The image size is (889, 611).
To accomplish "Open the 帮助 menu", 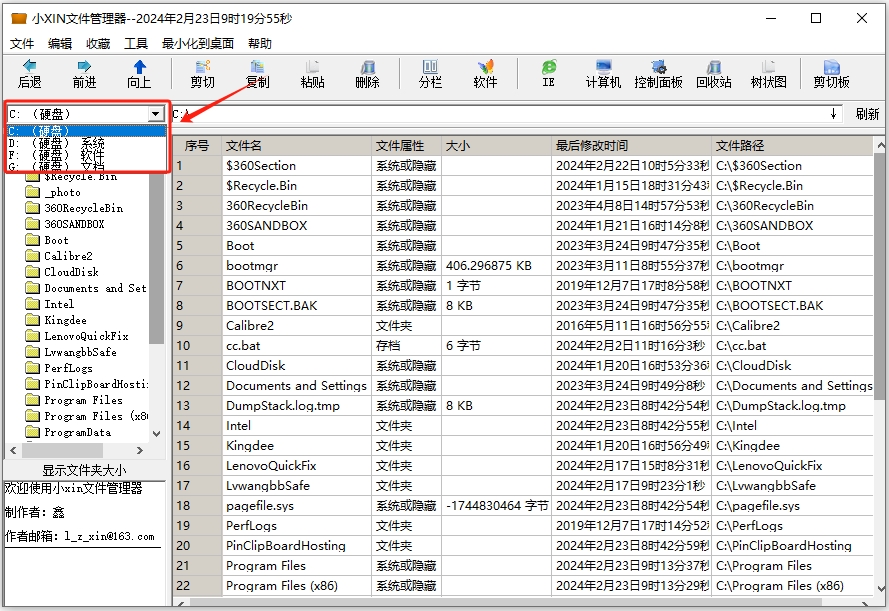I will point(260,44).
